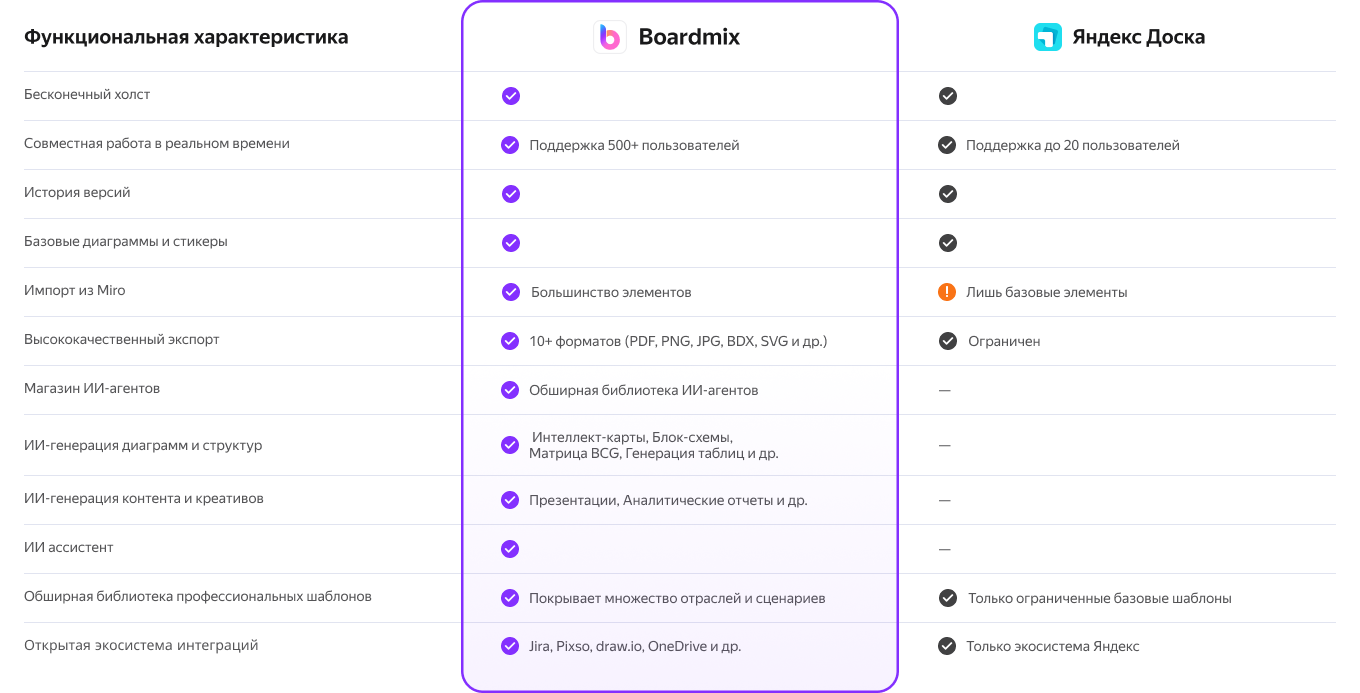
Task: Click Яндекс checkmark for История версий
Action: click(947, 194)
